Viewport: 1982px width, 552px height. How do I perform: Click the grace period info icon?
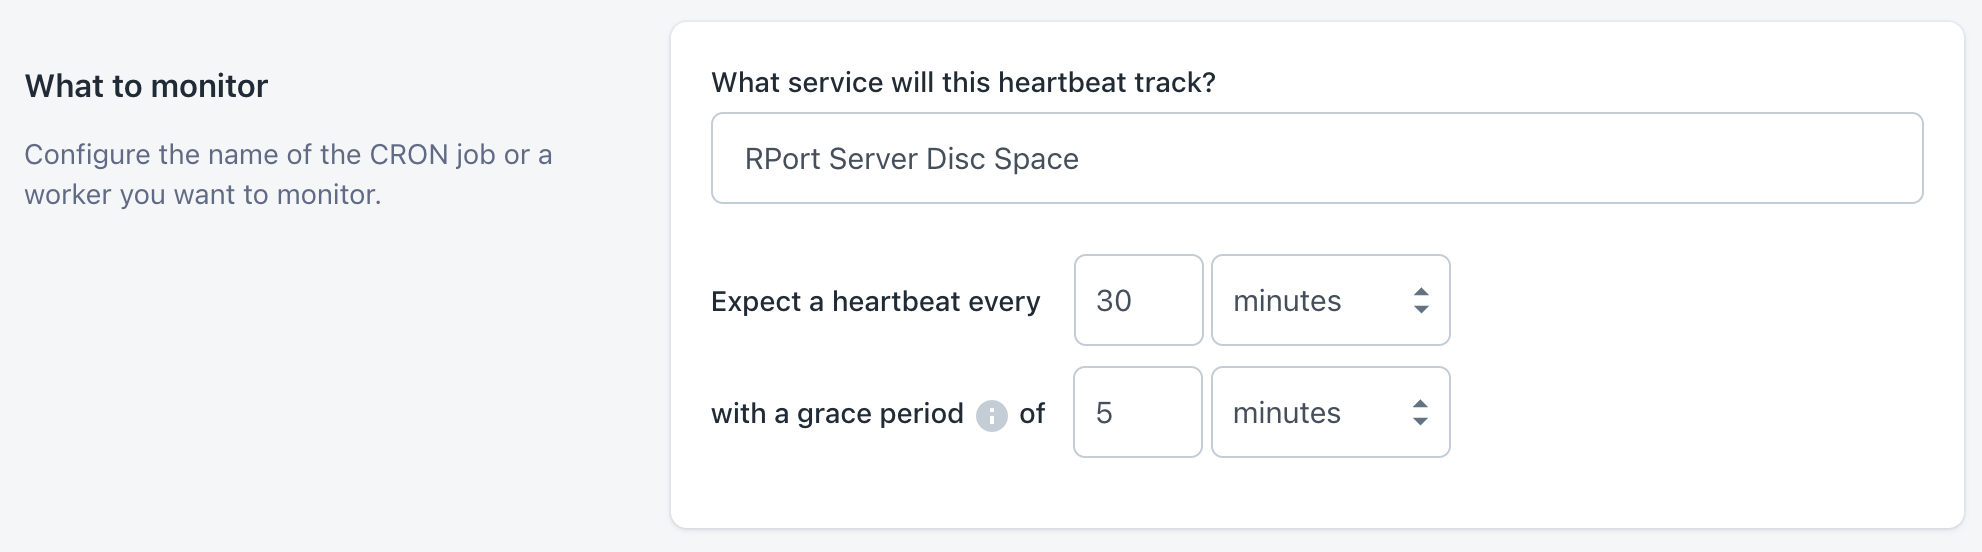point(991,415)
